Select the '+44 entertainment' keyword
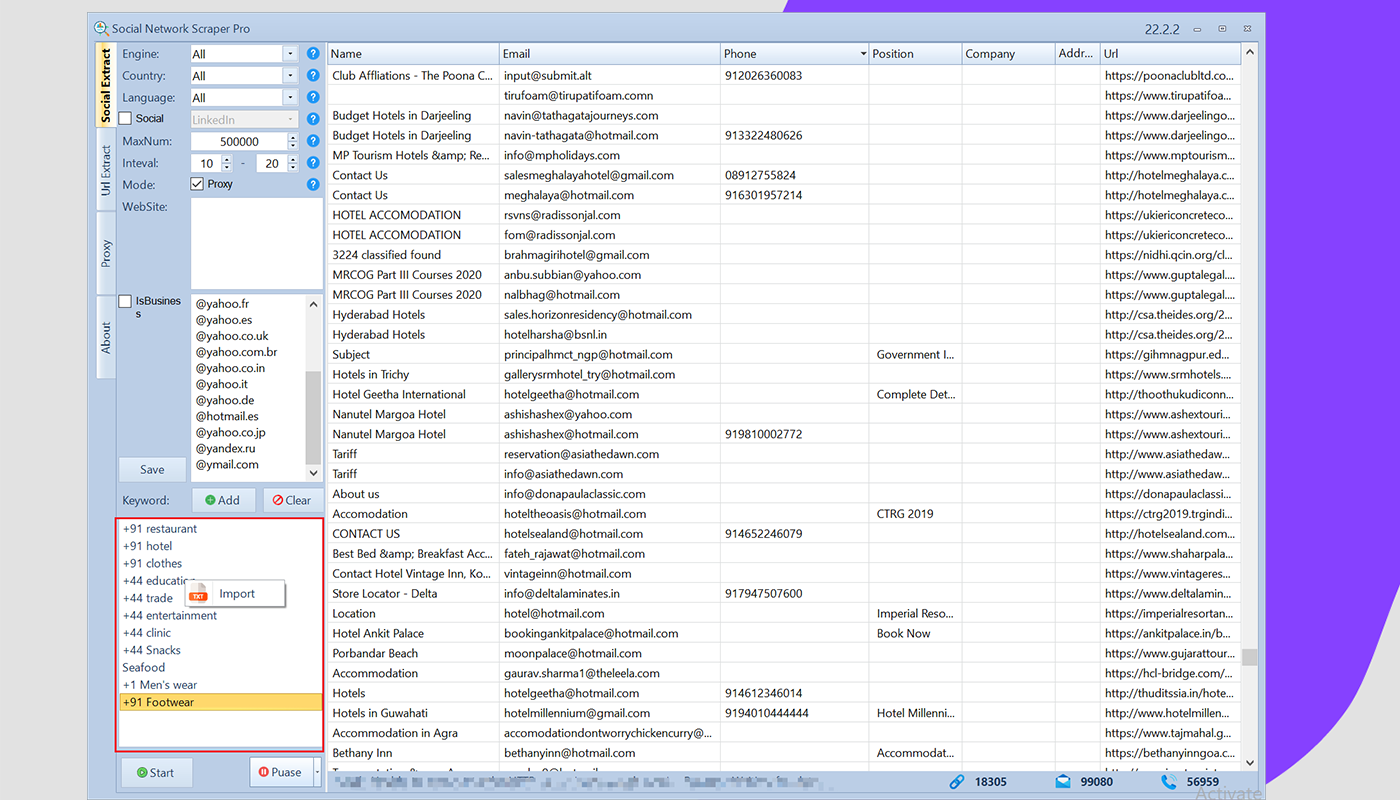1400x800 pixels. click(x=169, y=616)
